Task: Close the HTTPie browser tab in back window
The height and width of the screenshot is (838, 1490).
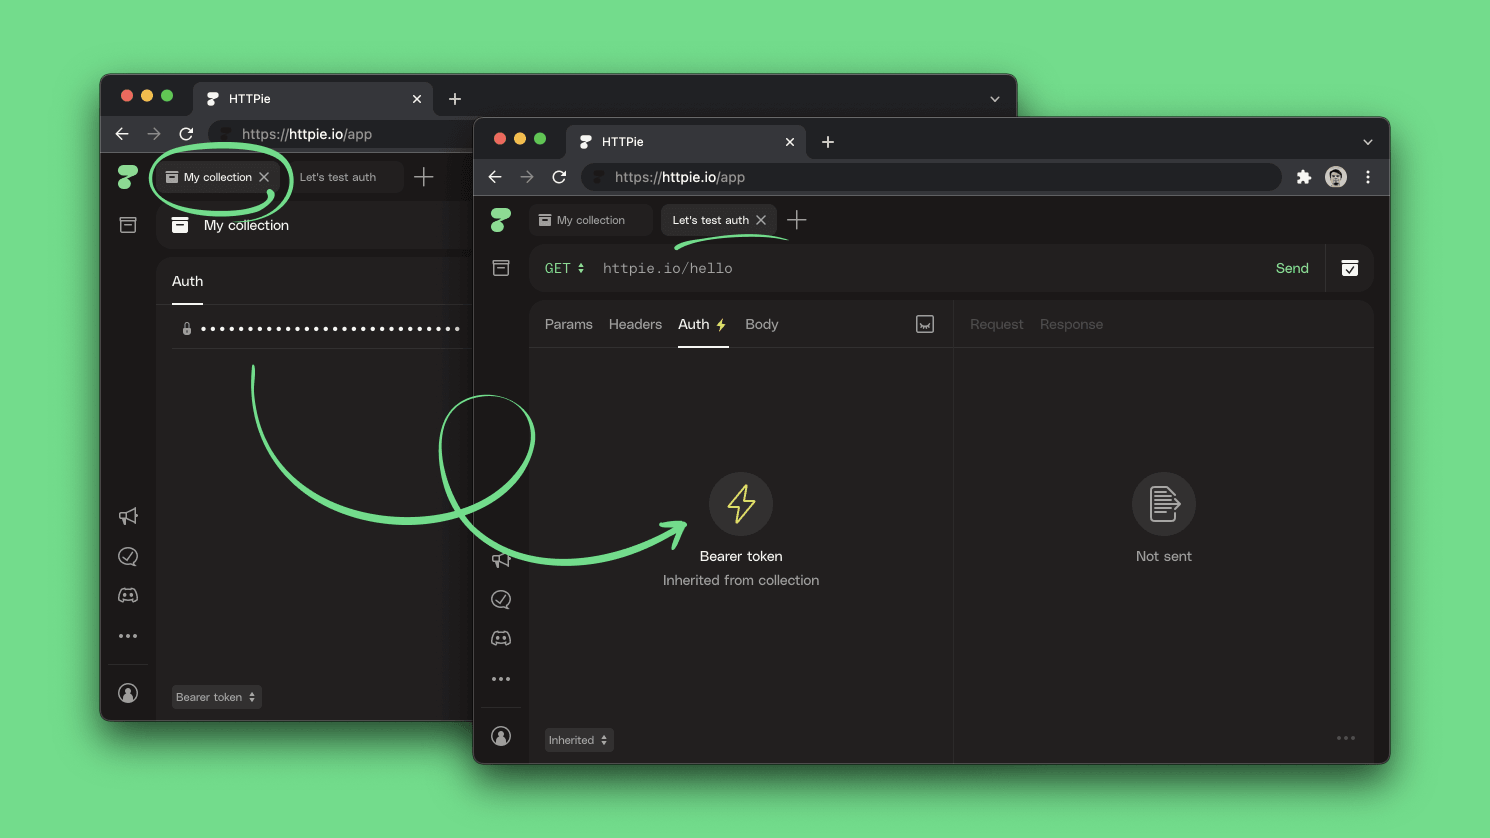Action: pos(417,99)
